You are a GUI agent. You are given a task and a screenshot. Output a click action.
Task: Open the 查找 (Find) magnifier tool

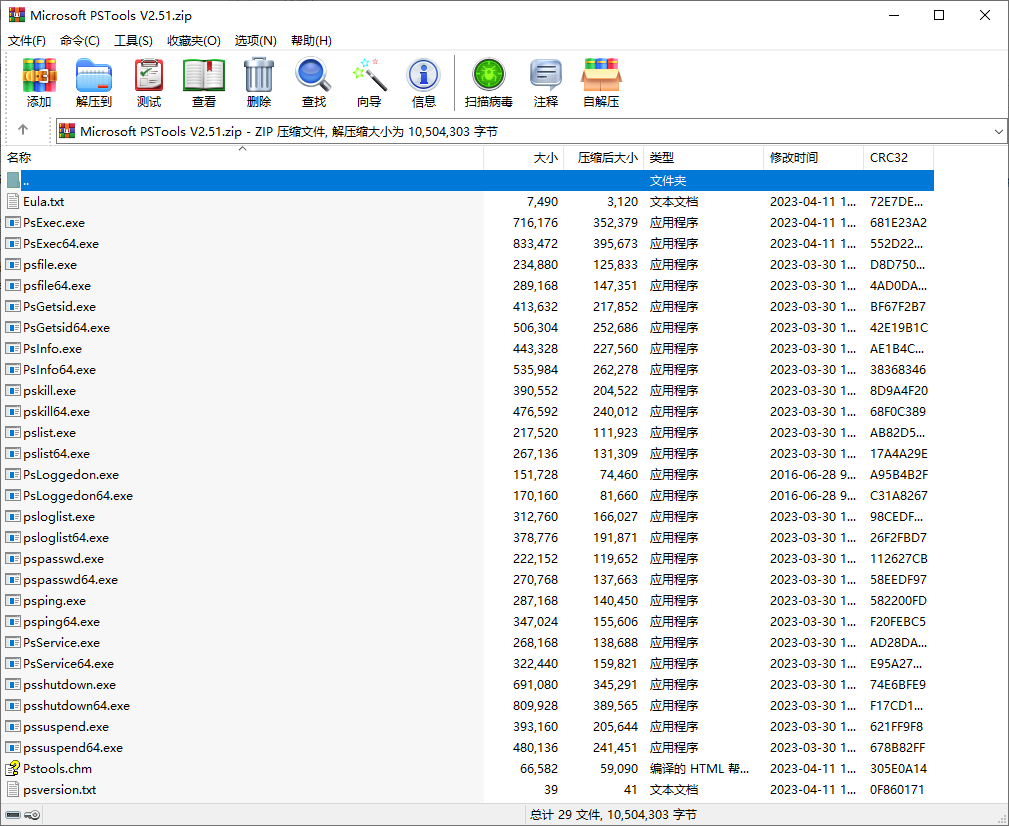(314, 82)
